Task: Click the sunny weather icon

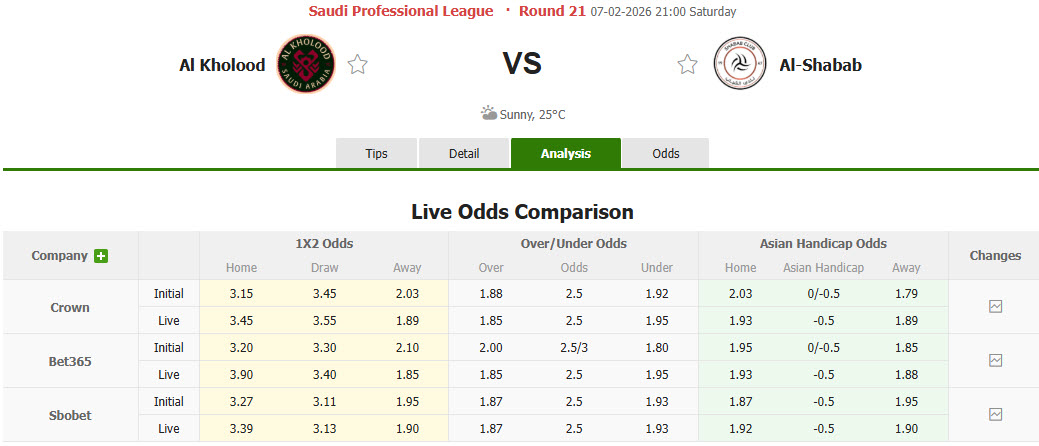Action: 489,114
